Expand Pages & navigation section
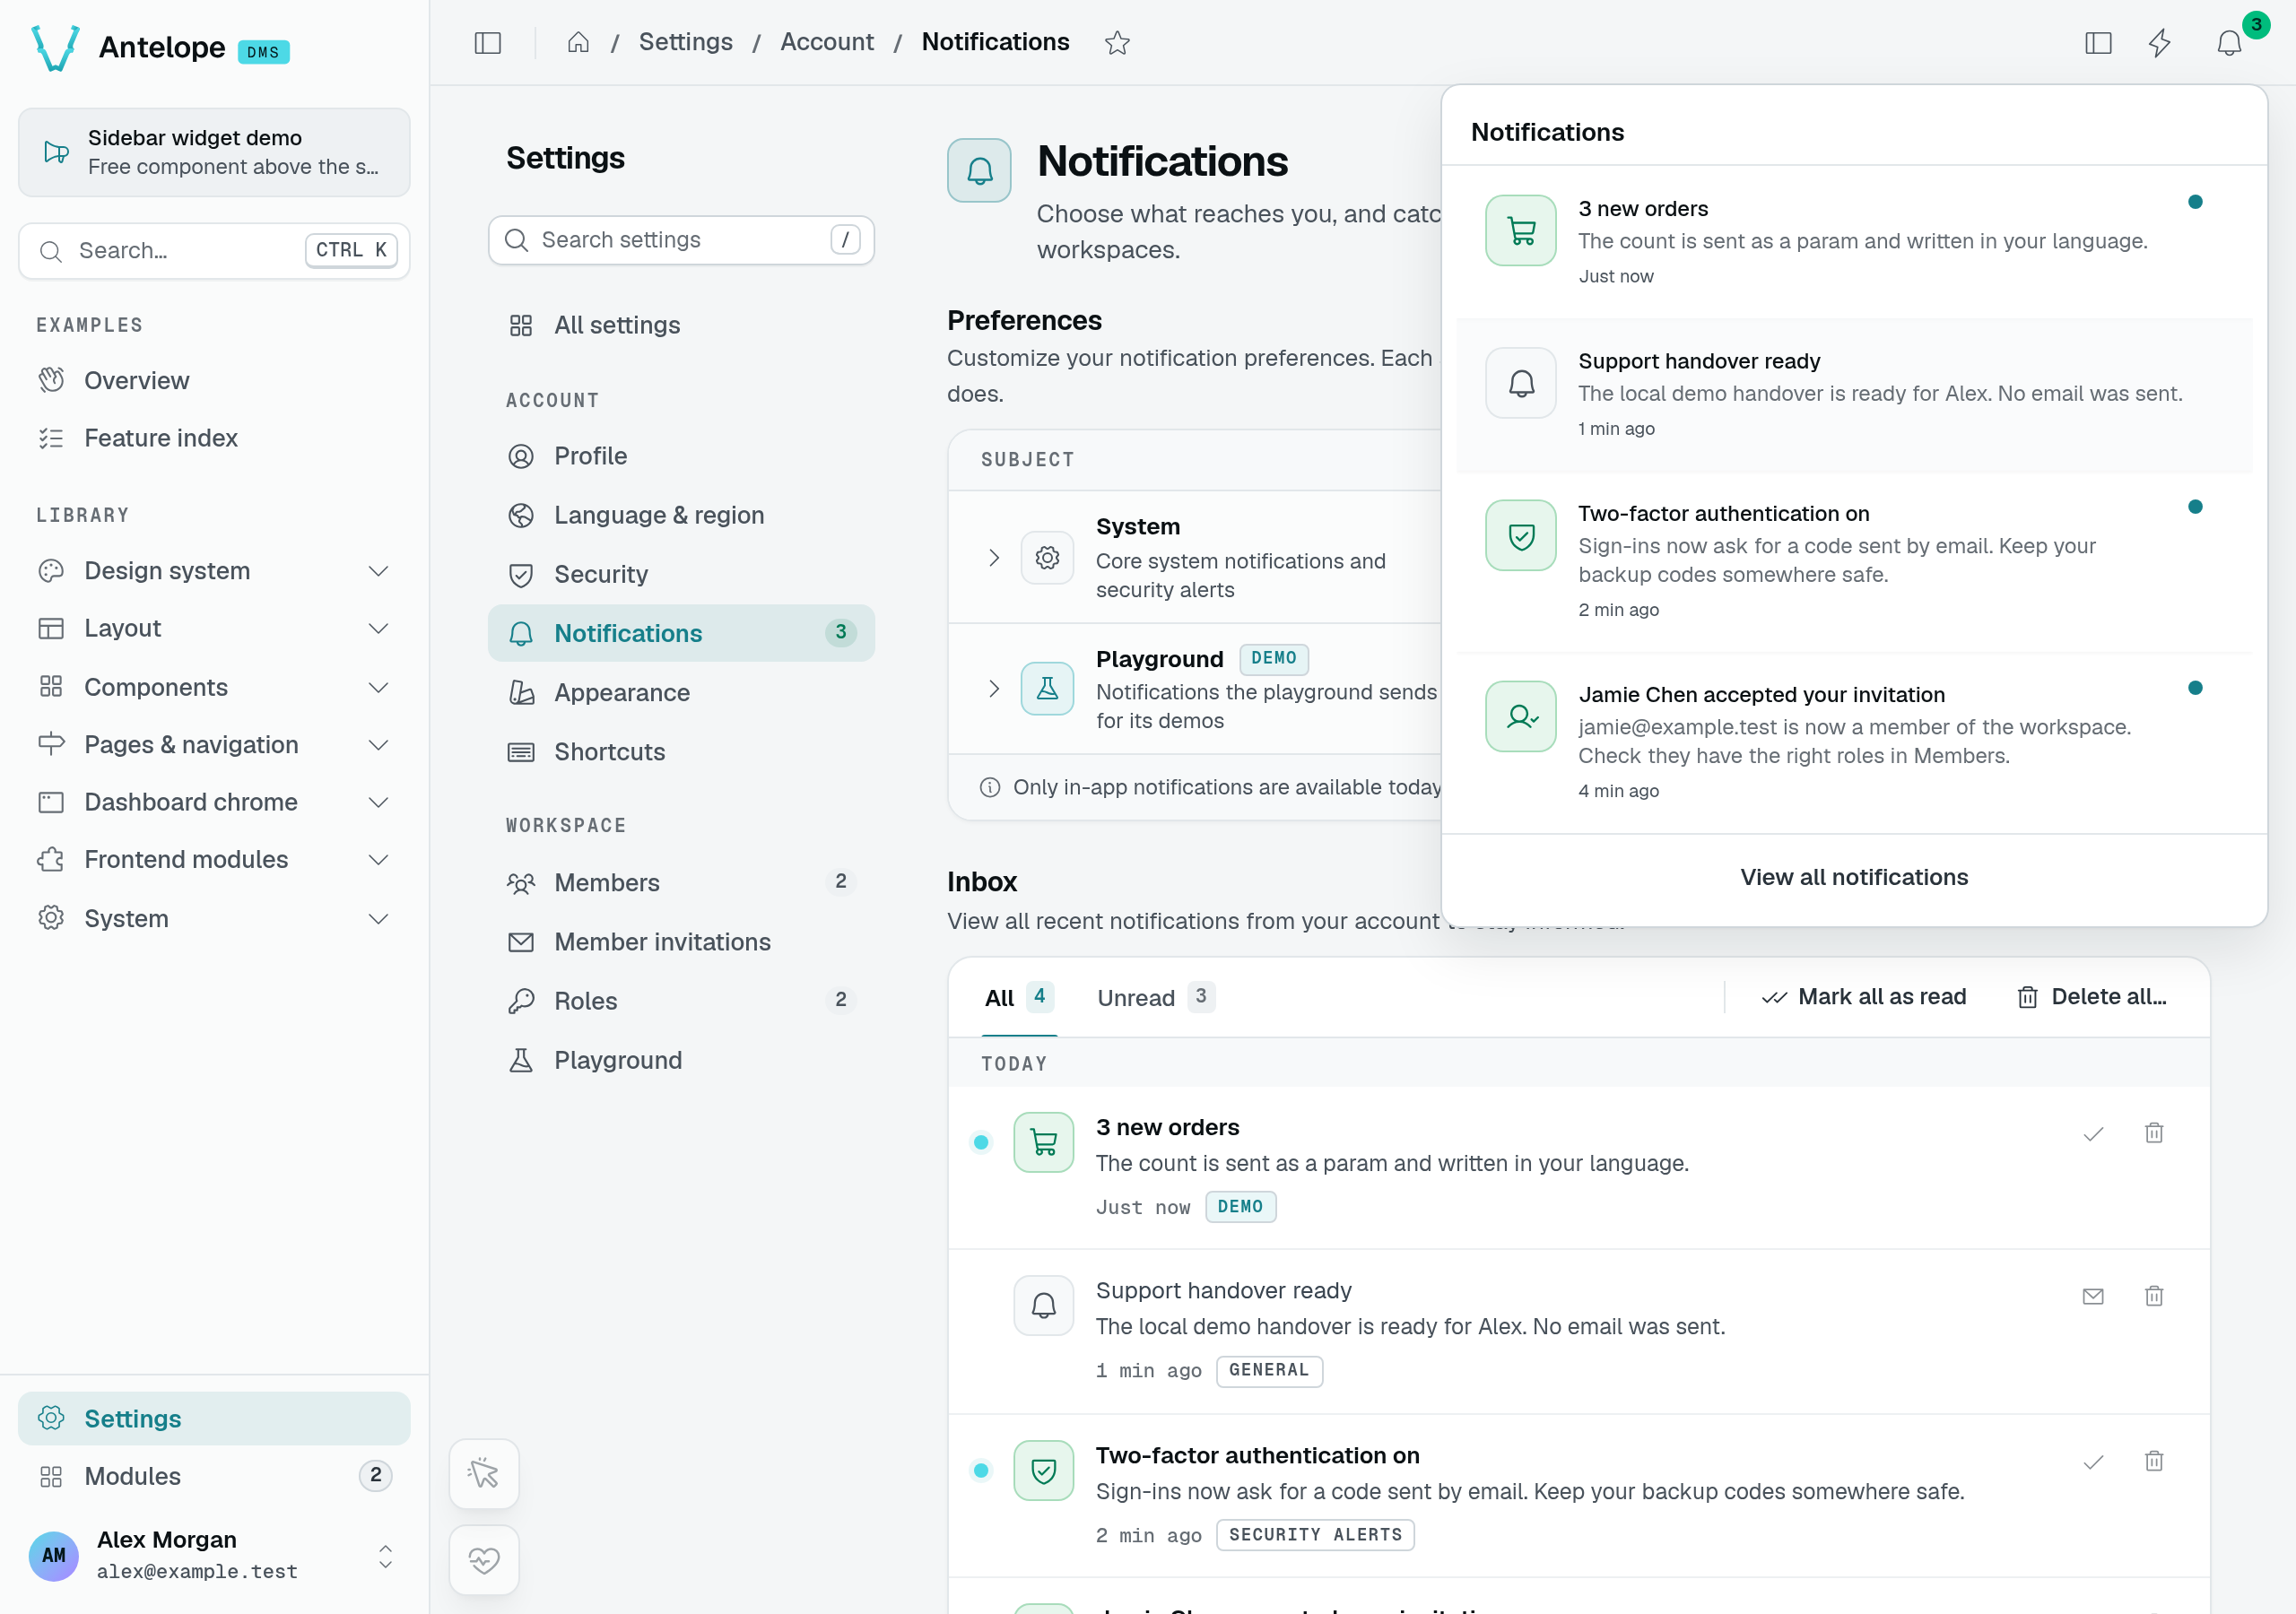Viewport: 2296px width, 1614px height. pyautogui.click(x=214, y=744)
